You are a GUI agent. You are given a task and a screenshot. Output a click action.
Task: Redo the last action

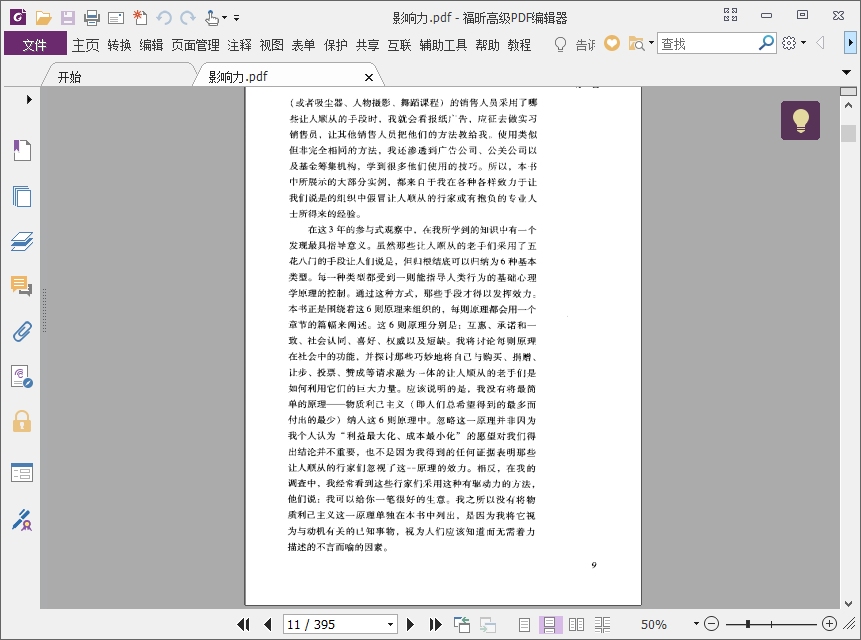(x=188, y=18)
